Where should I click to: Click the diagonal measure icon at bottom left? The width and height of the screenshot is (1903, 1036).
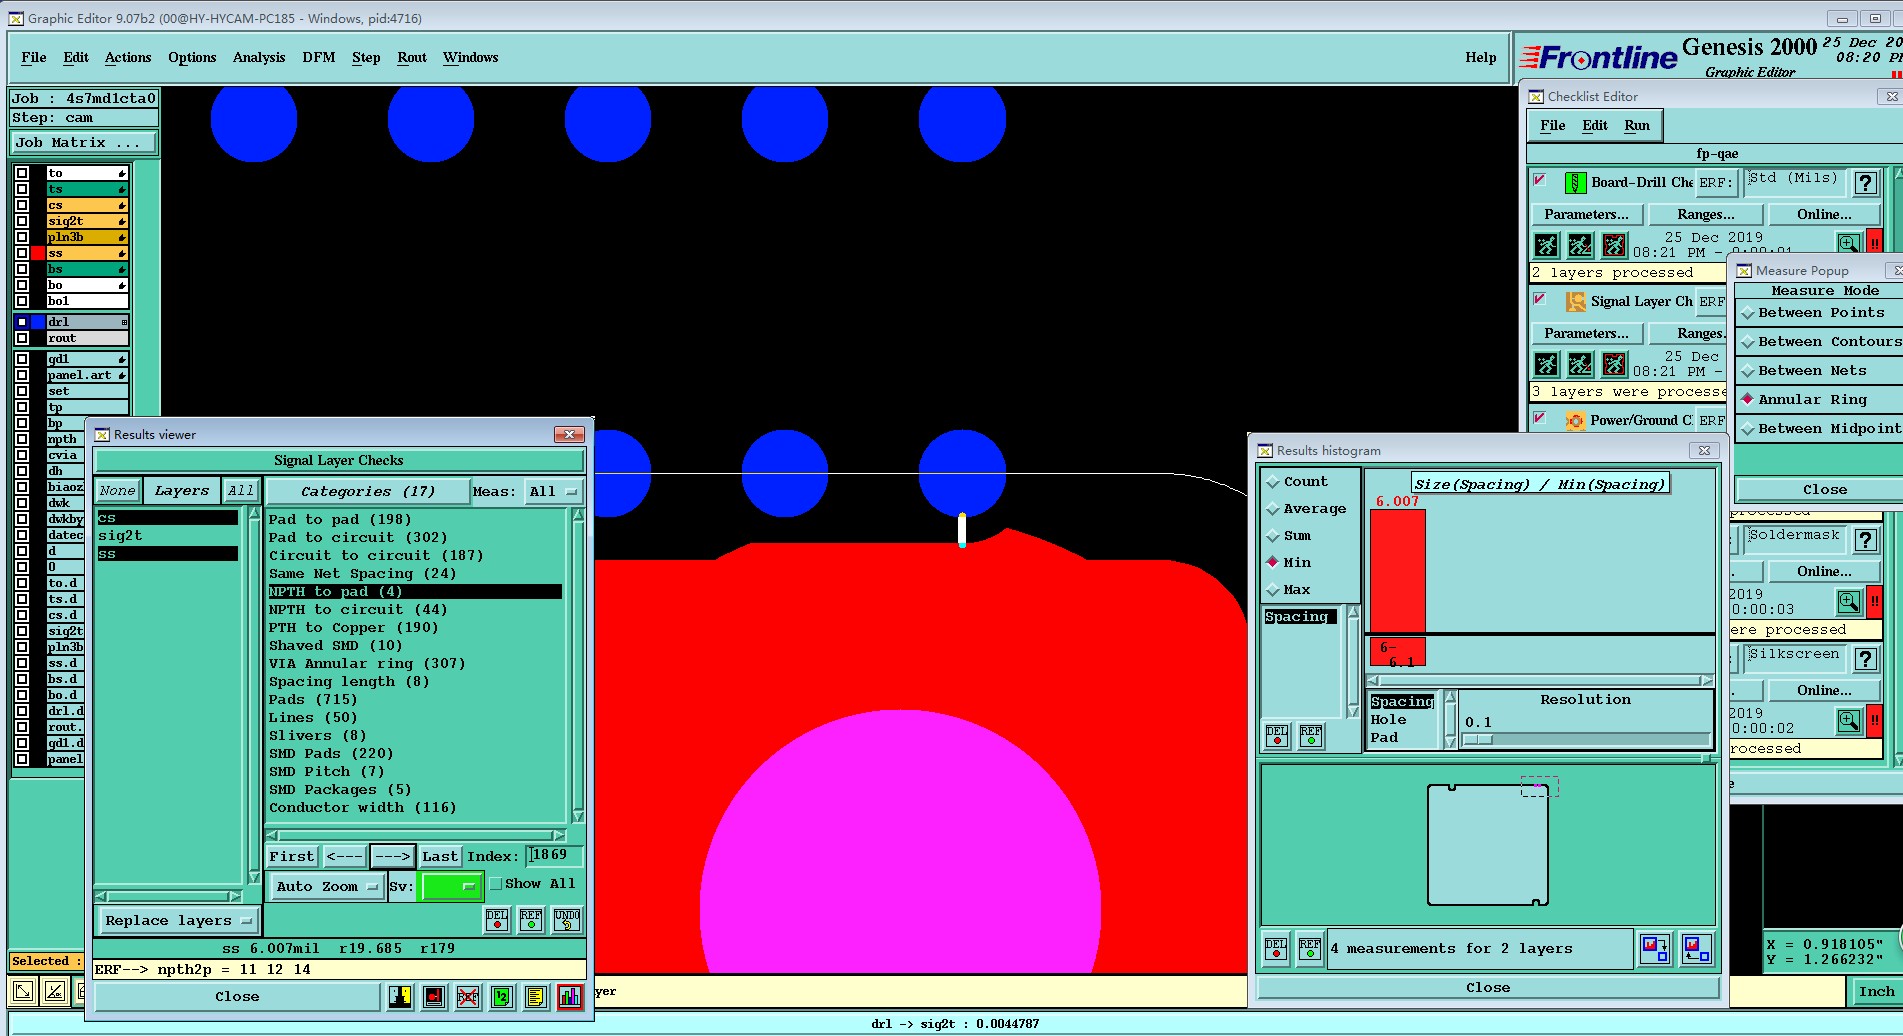coord(56,992)
